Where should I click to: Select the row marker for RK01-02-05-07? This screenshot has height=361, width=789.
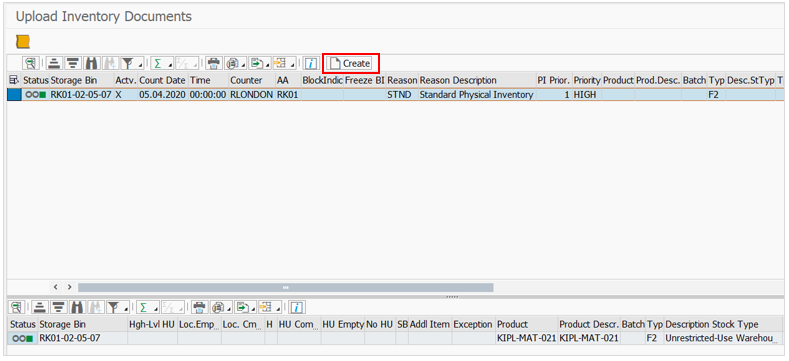pyautogui.click(x=14, y=94)
